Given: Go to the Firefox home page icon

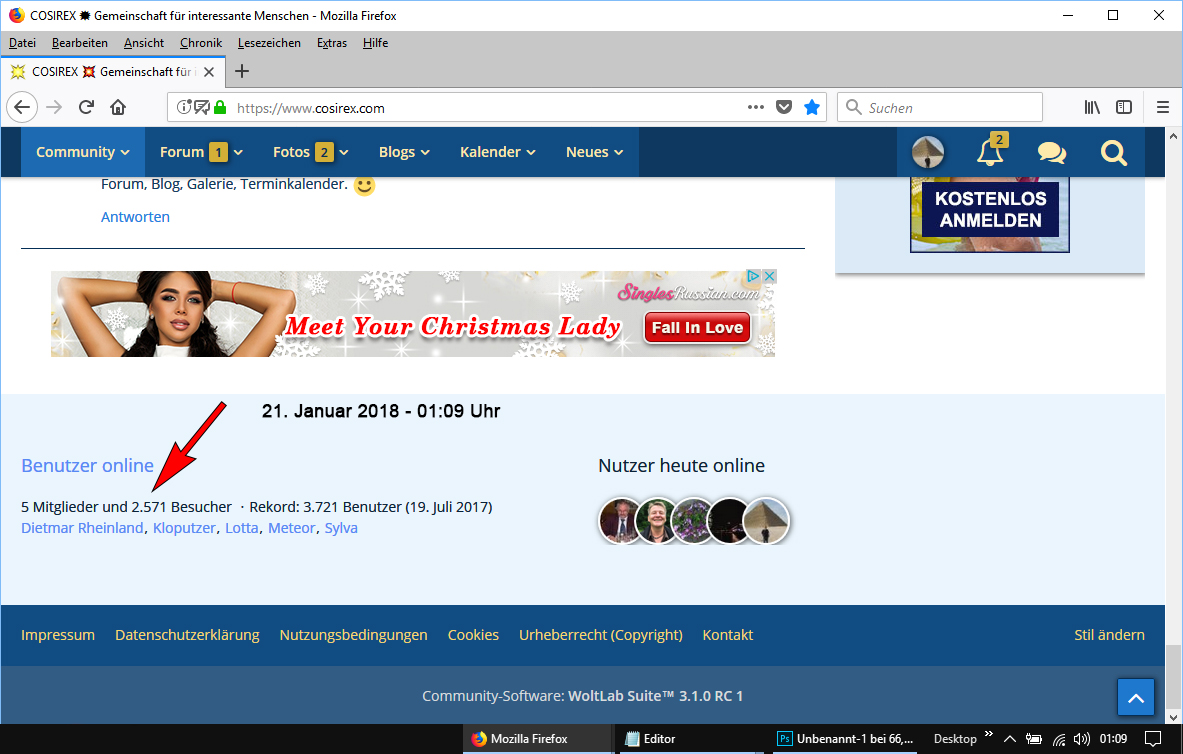Looking at the screenshot, I should coord(118,108).
